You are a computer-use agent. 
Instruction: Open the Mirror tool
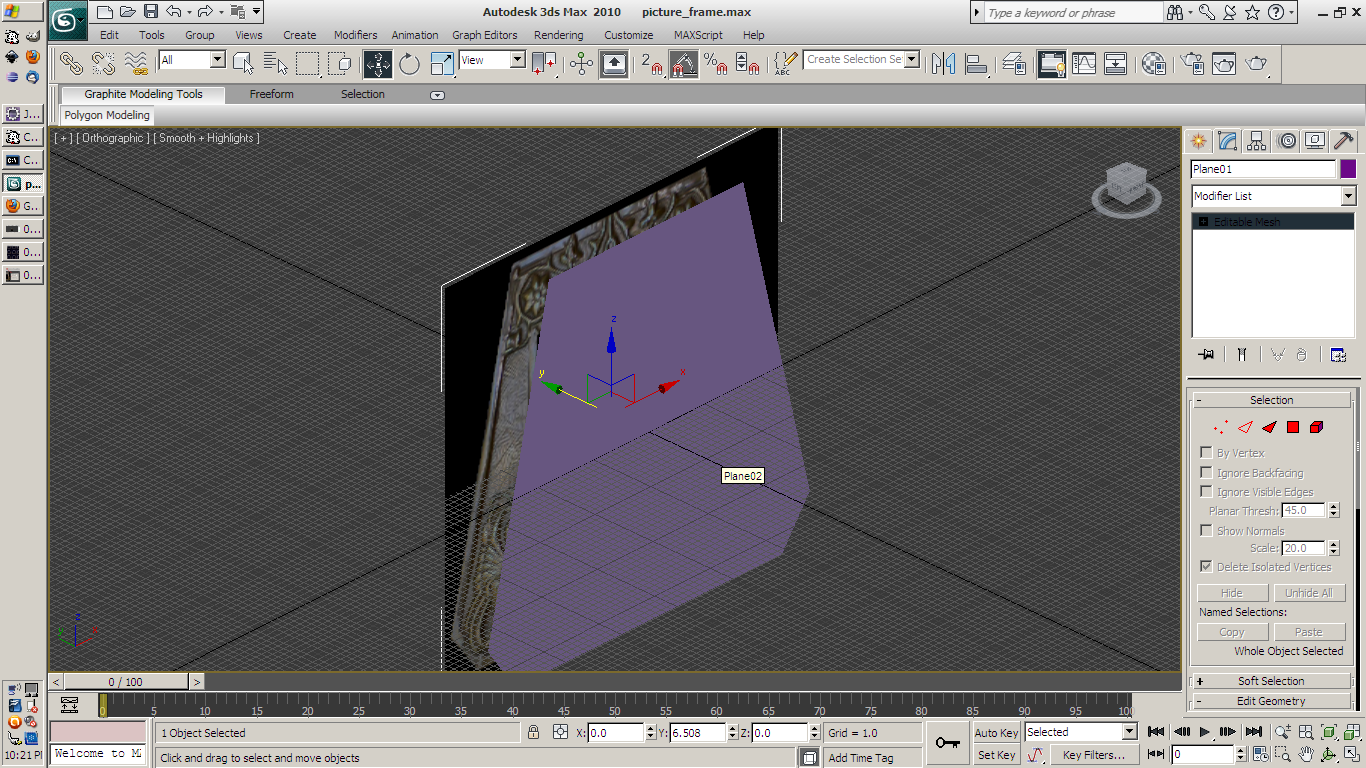[943, 64]
